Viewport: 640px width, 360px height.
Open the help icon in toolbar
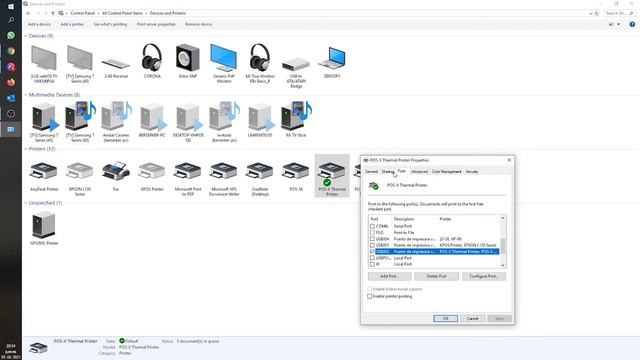pyautogui.click(x=632, y=24)
